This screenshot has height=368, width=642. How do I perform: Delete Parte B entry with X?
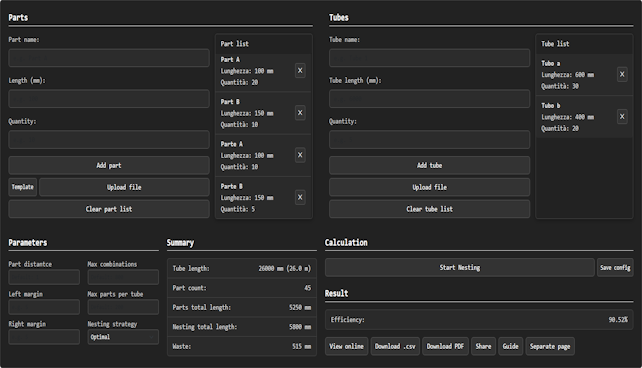point(300,197)
